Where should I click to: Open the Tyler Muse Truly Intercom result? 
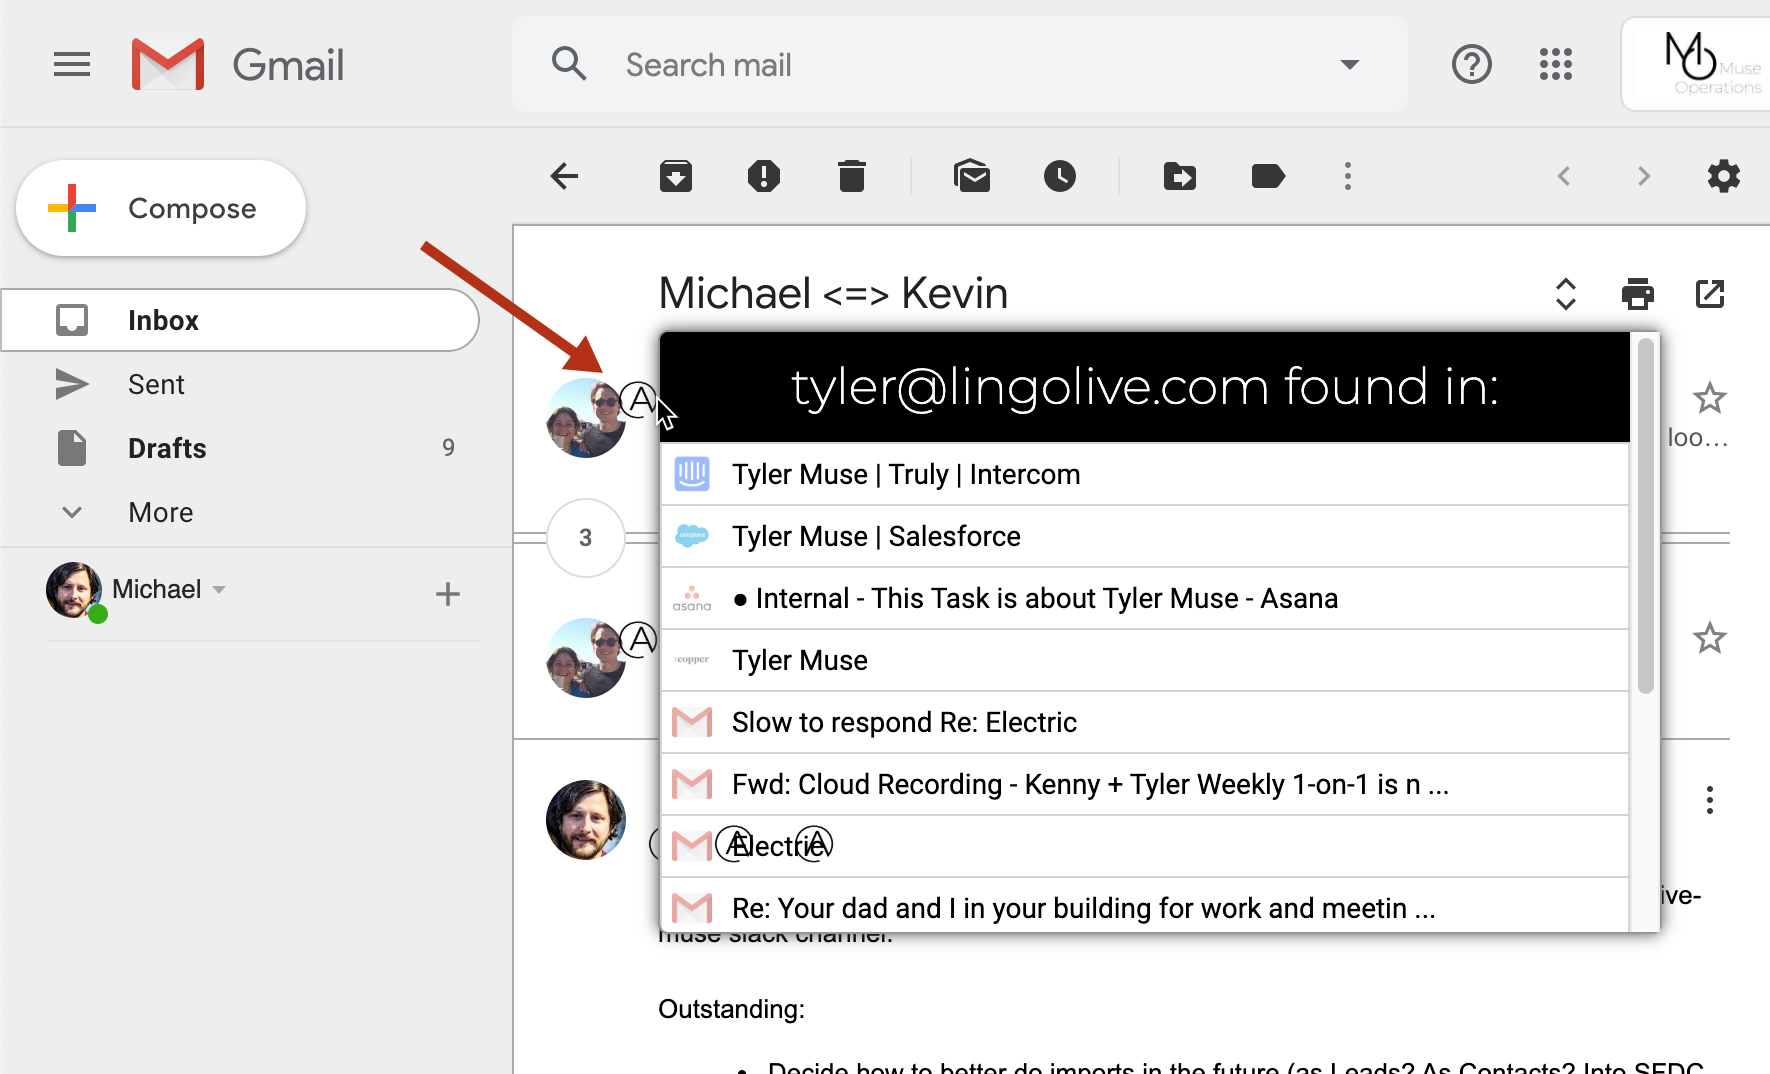click(1145, 474)
